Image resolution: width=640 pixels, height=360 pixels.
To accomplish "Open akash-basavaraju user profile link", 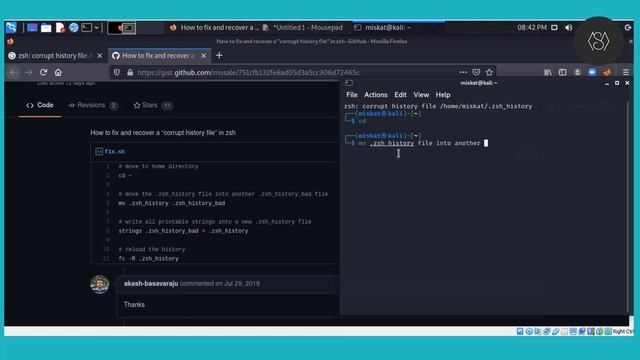I will pos(151,283).
